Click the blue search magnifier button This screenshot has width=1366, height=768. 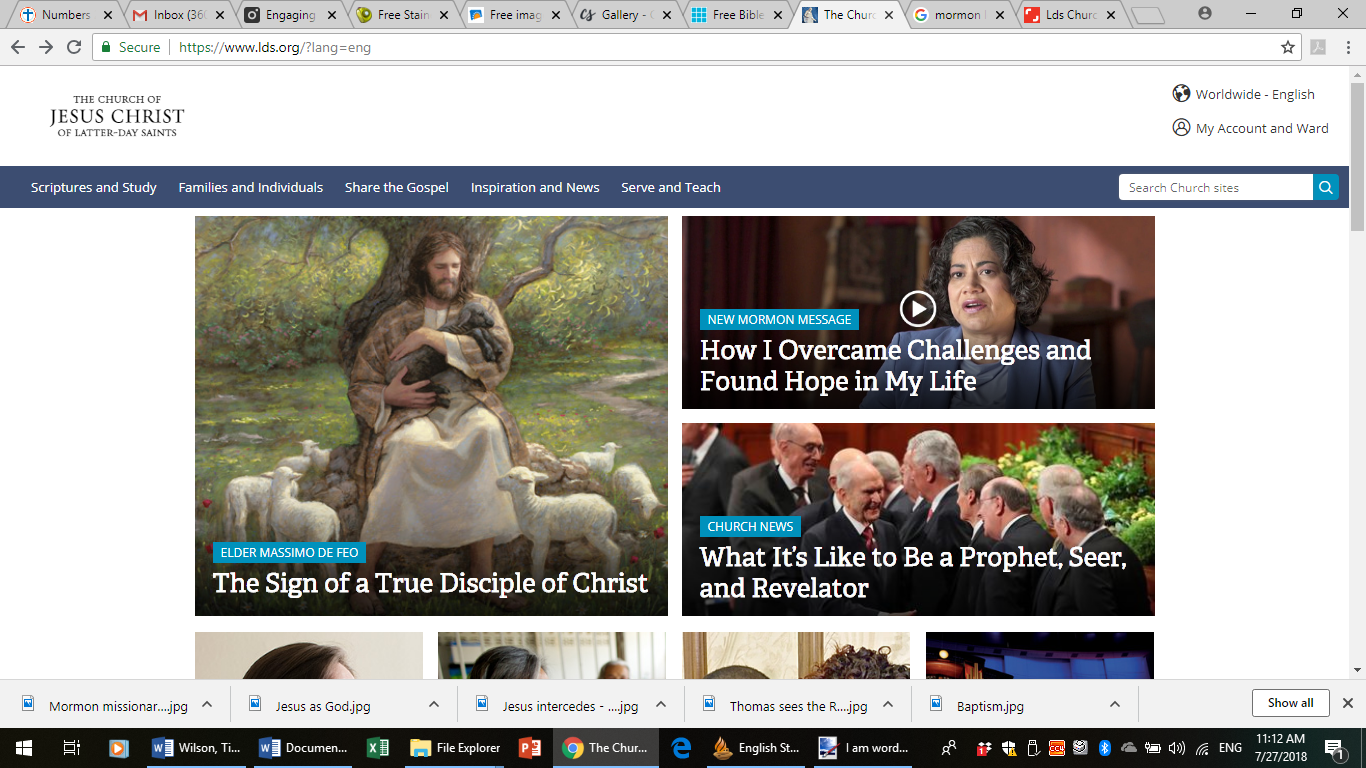pos(1326,187)
